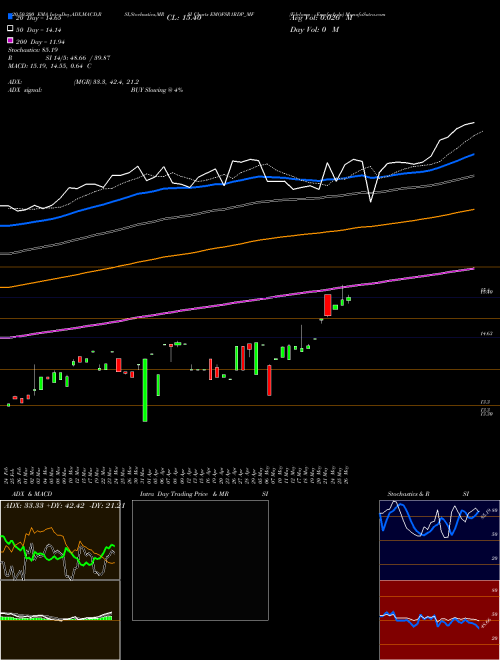Click the 'CL: 15.40' close price label
The width and height of the screenshot is (500, 660).
[x=184, y=18]
